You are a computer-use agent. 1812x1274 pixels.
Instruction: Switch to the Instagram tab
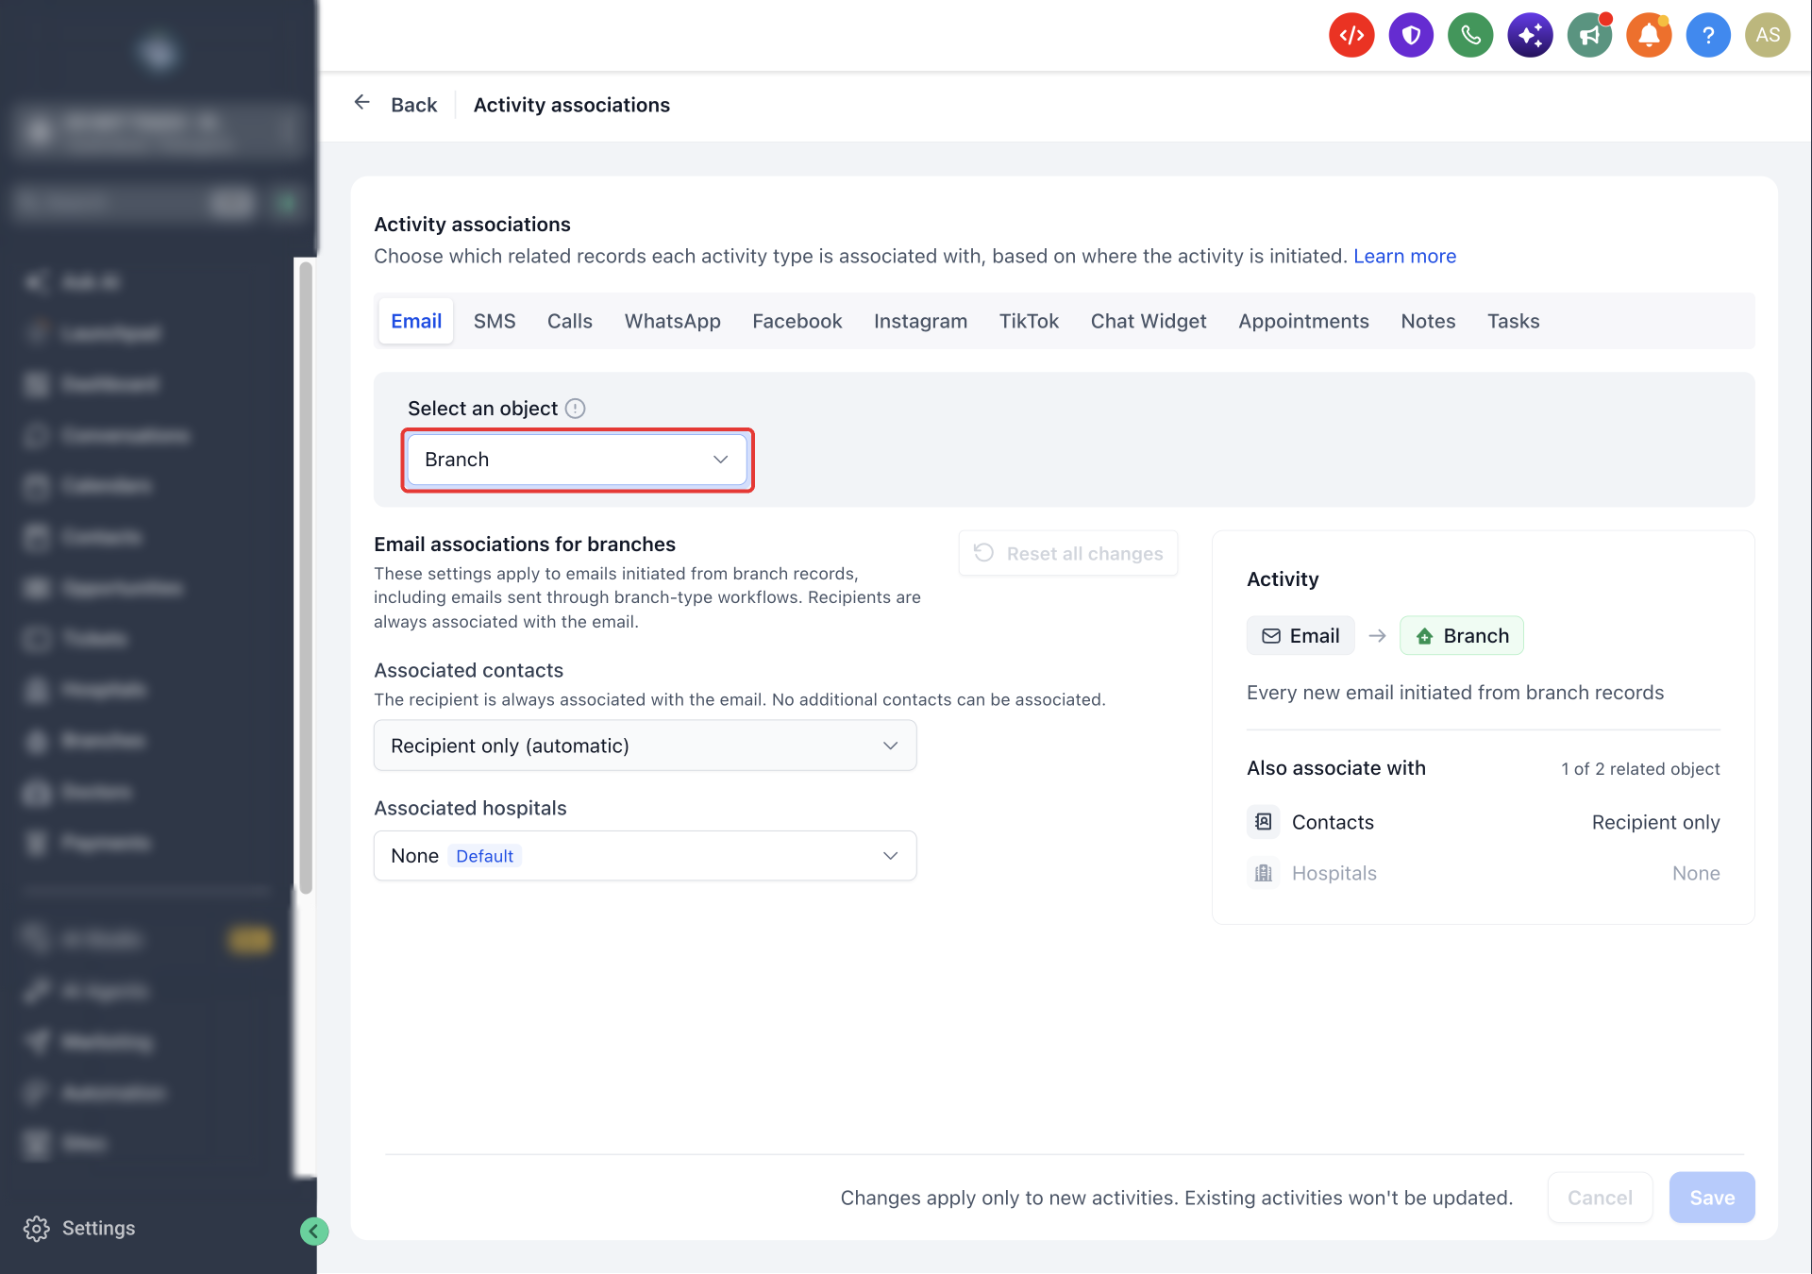920,321
